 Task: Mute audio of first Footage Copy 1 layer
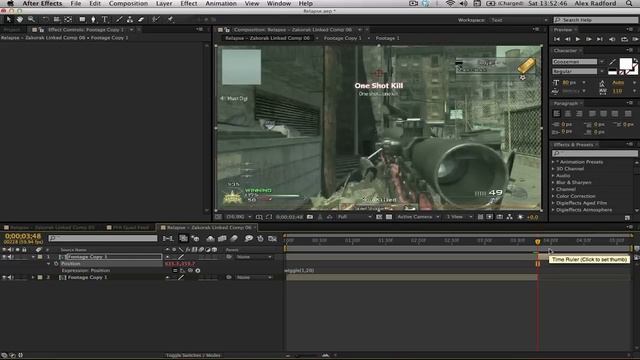tap(11, 257)
